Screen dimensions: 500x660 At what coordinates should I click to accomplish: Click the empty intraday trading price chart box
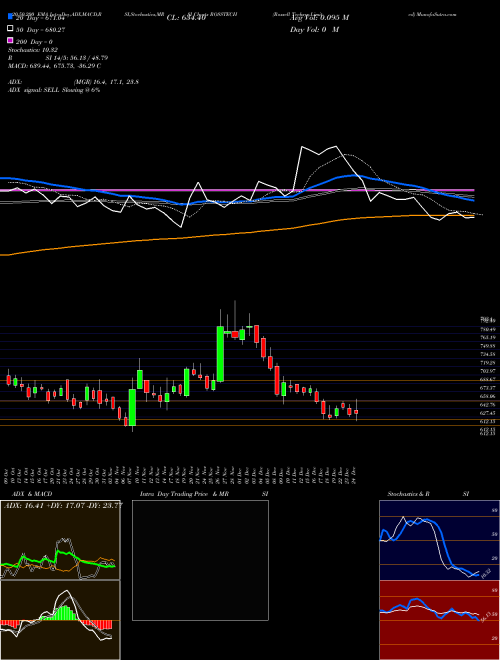pos(200,560)
